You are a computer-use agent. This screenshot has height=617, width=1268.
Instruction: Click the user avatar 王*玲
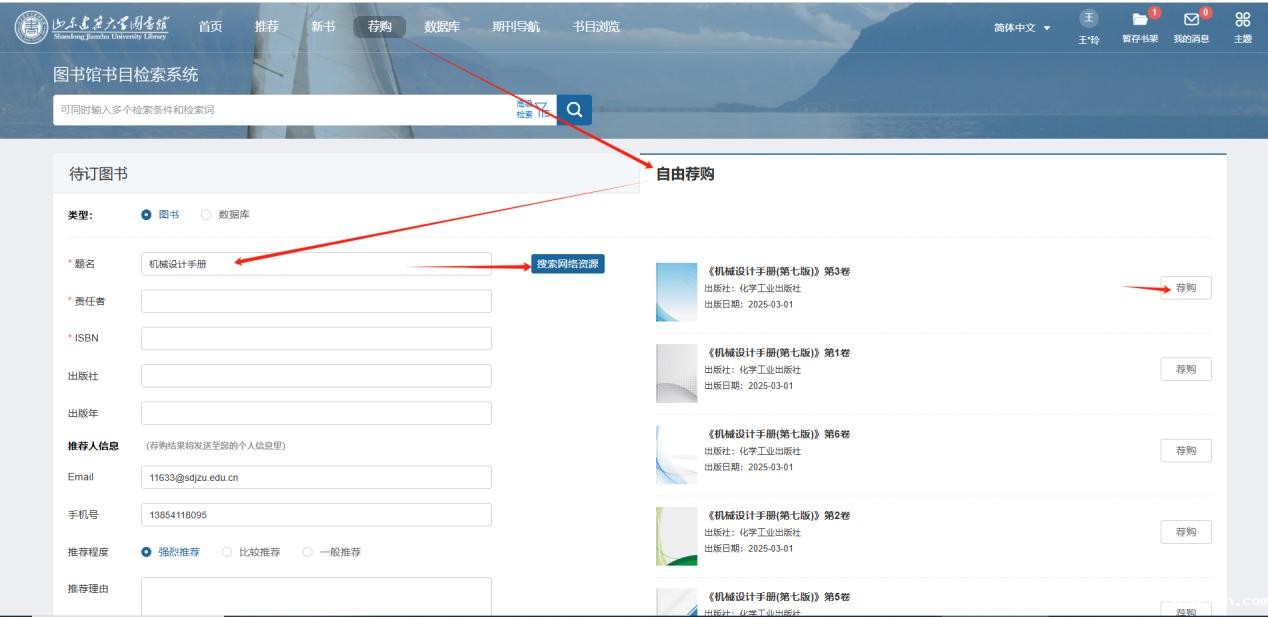coord(1089,20)
